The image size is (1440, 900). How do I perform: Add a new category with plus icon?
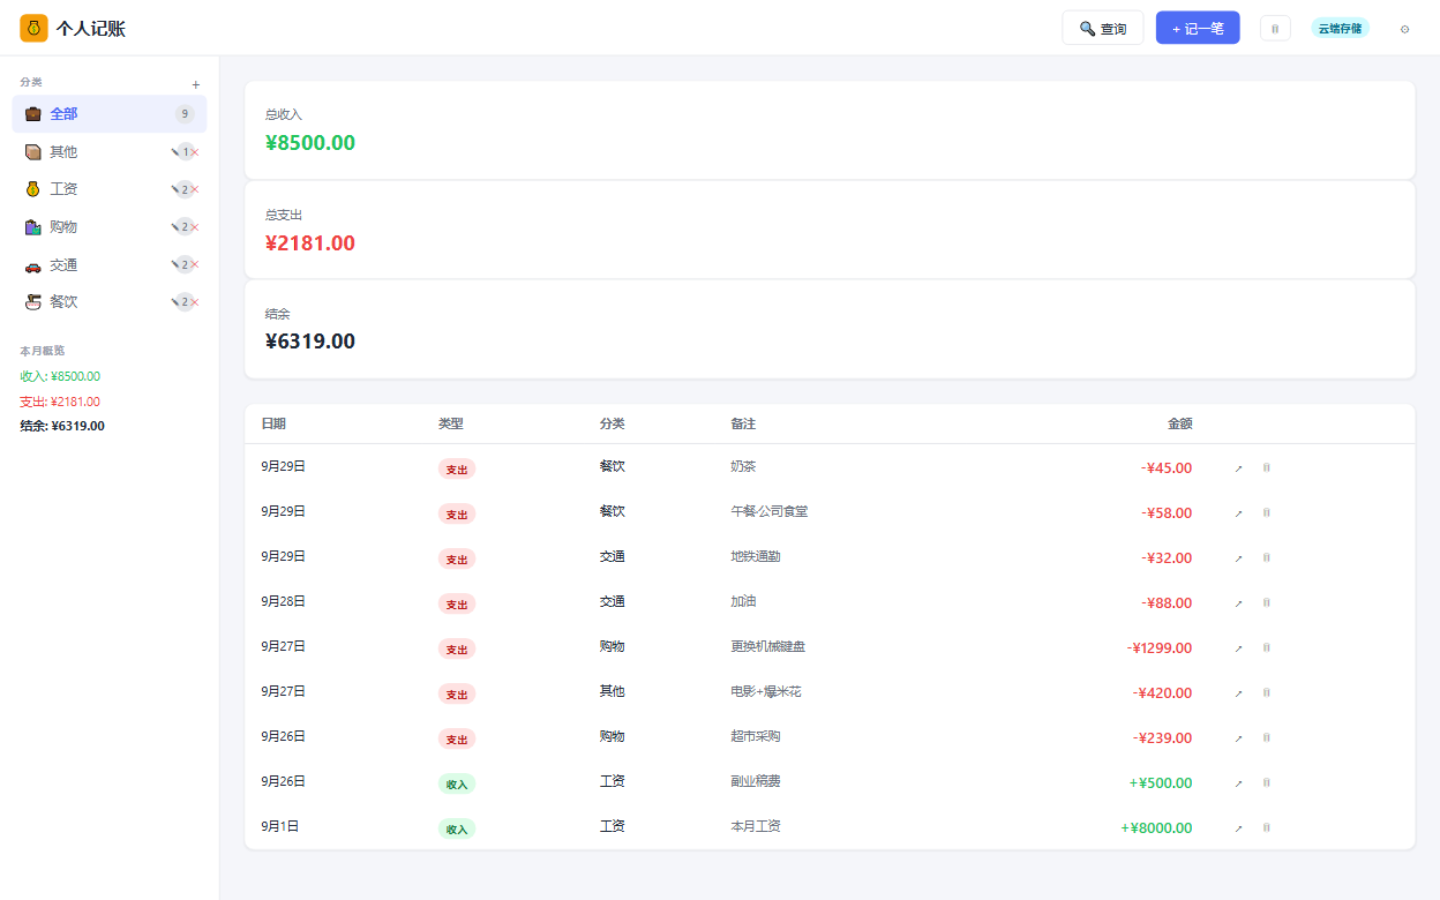196,84
